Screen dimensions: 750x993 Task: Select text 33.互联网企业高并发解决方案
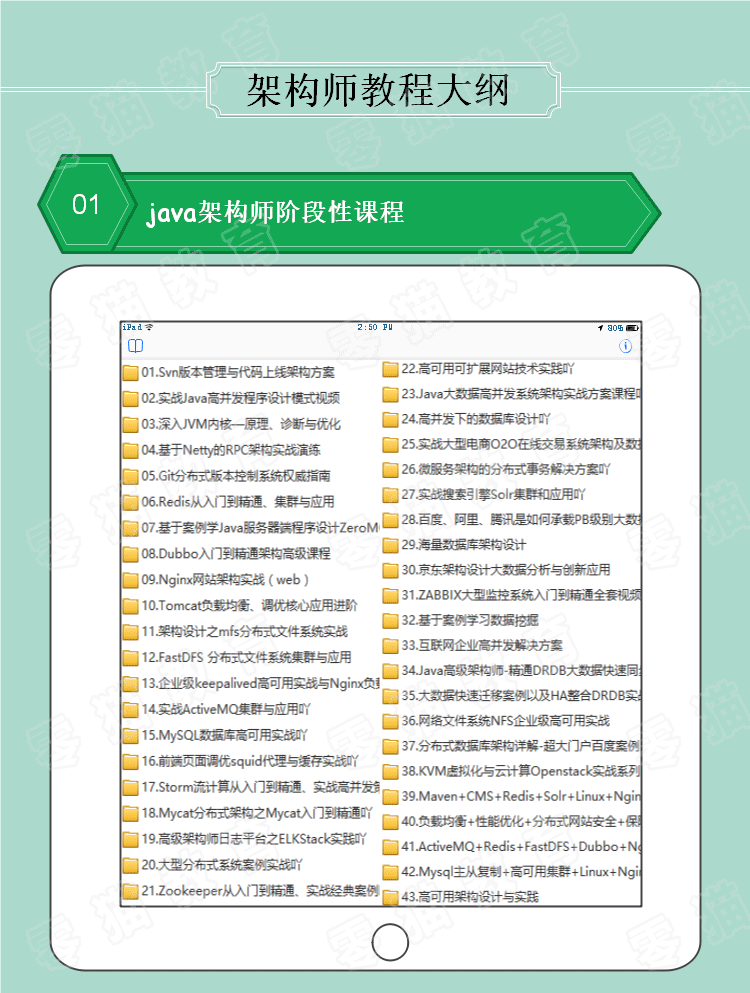(482, 645)
